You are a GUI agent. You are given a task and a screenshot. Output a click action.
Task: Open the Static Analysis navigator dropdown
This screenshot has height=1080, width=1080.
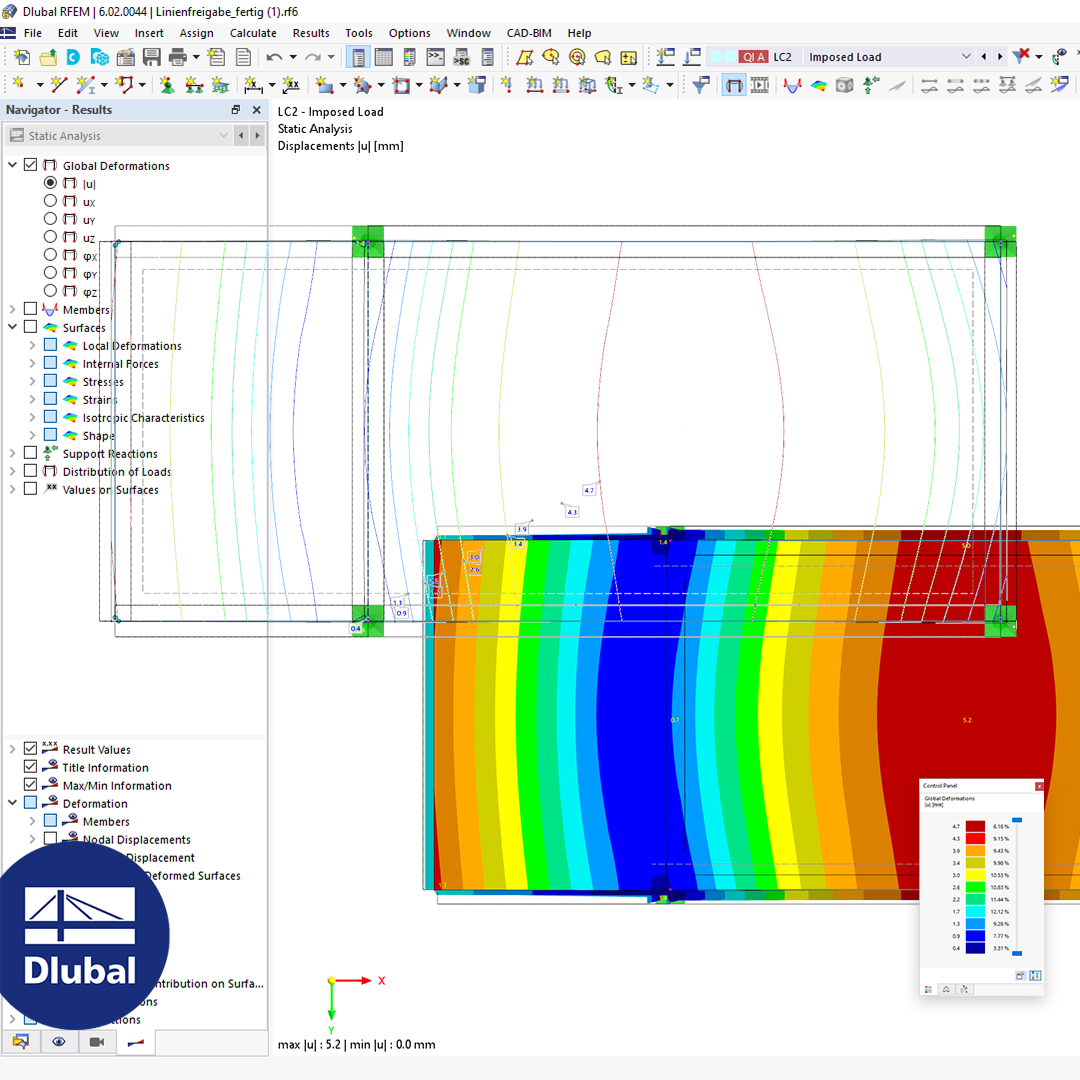coord(224,135)
